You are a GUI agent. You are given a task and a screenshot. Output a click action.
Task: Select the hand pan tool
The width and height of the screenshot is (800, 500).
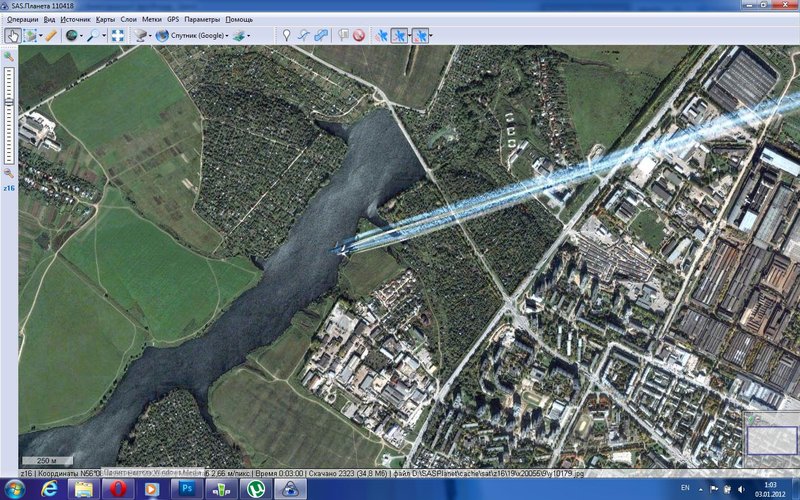(x=12, y=35)
